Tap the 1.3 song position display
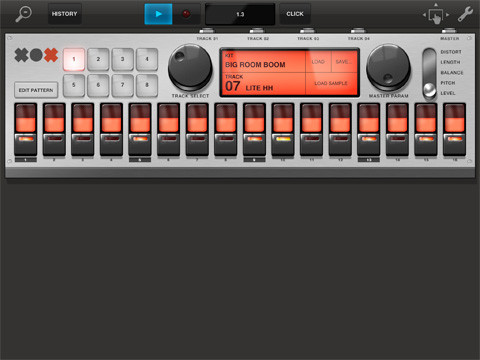Viewport: 480px width, 360px height. pyautogui.click(x=240, y=14)
